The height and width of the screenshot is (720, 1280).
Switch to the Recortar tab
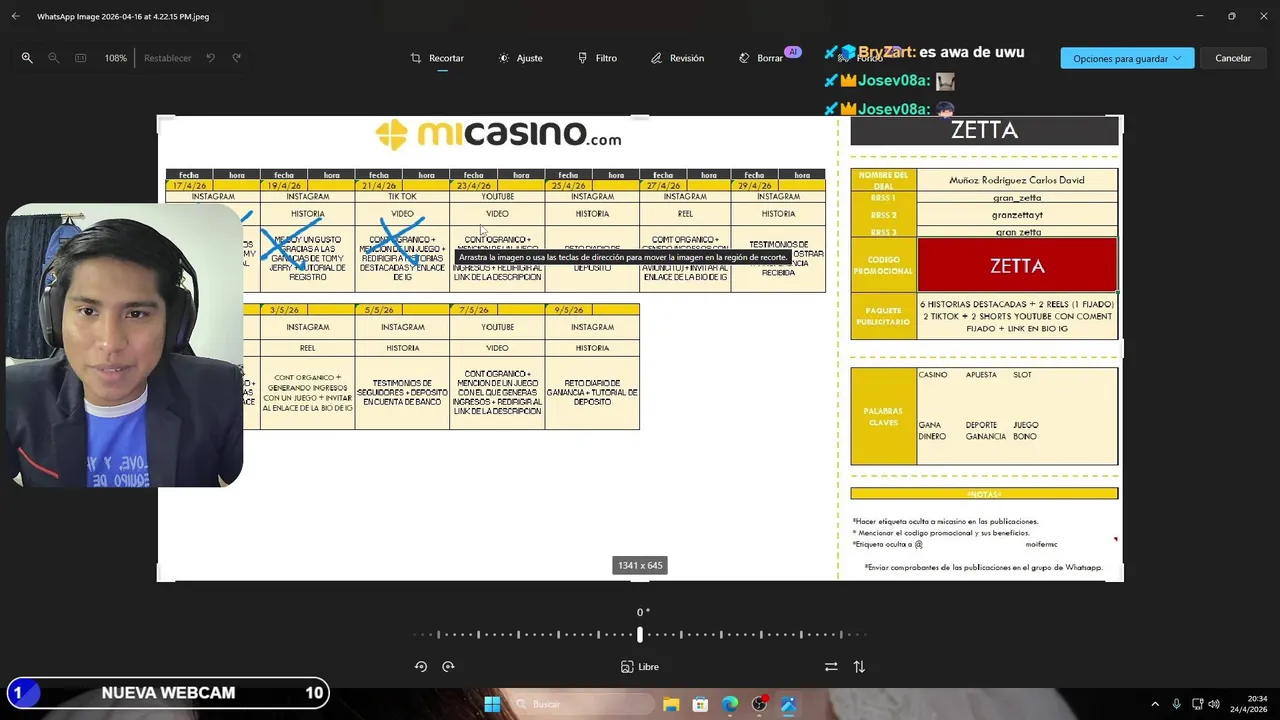point(437,58)
